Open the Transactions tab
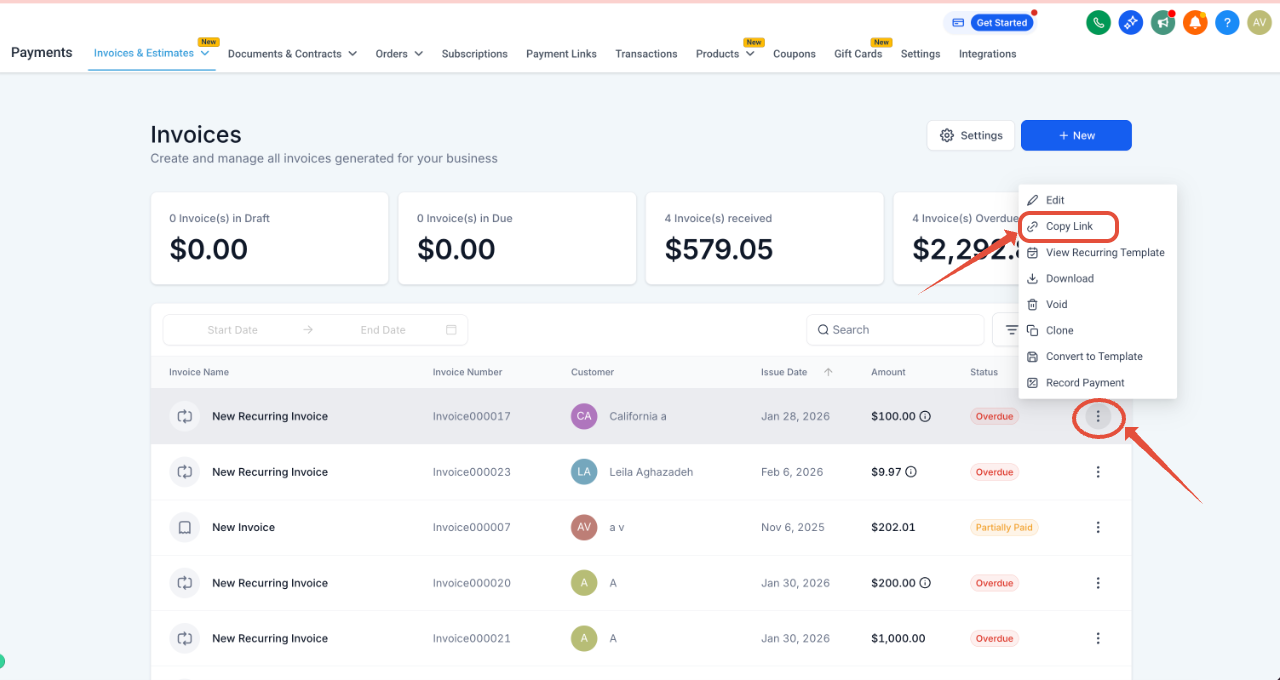This screenshot has height=680, width=1280. coord(646,54)
